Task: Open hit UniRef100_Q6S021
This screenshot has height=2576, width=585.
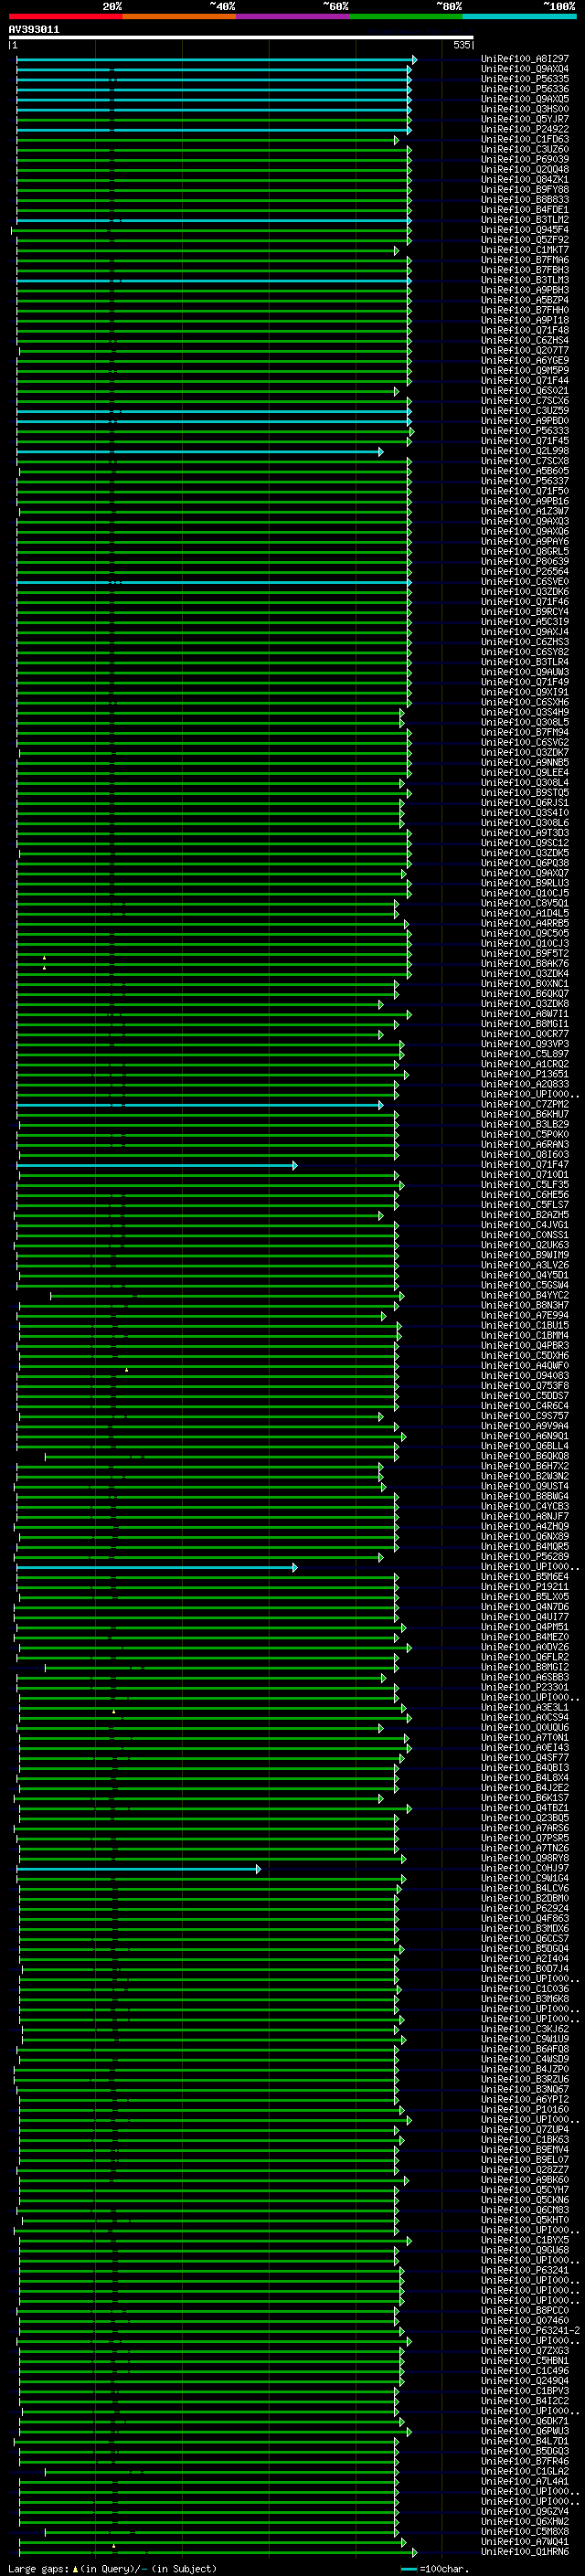Action: click(524, 391)
